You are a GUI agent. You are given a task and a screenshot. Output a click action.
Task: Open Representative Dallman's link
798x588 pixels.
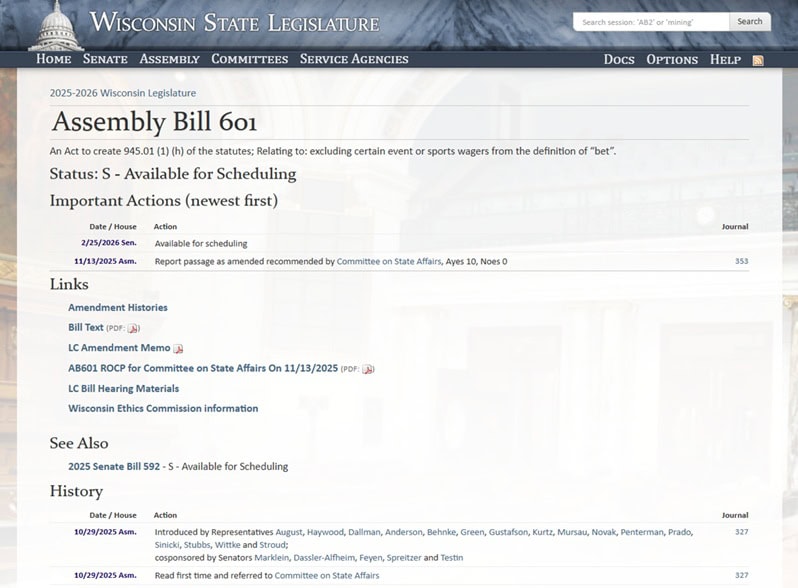click(364, 532)
